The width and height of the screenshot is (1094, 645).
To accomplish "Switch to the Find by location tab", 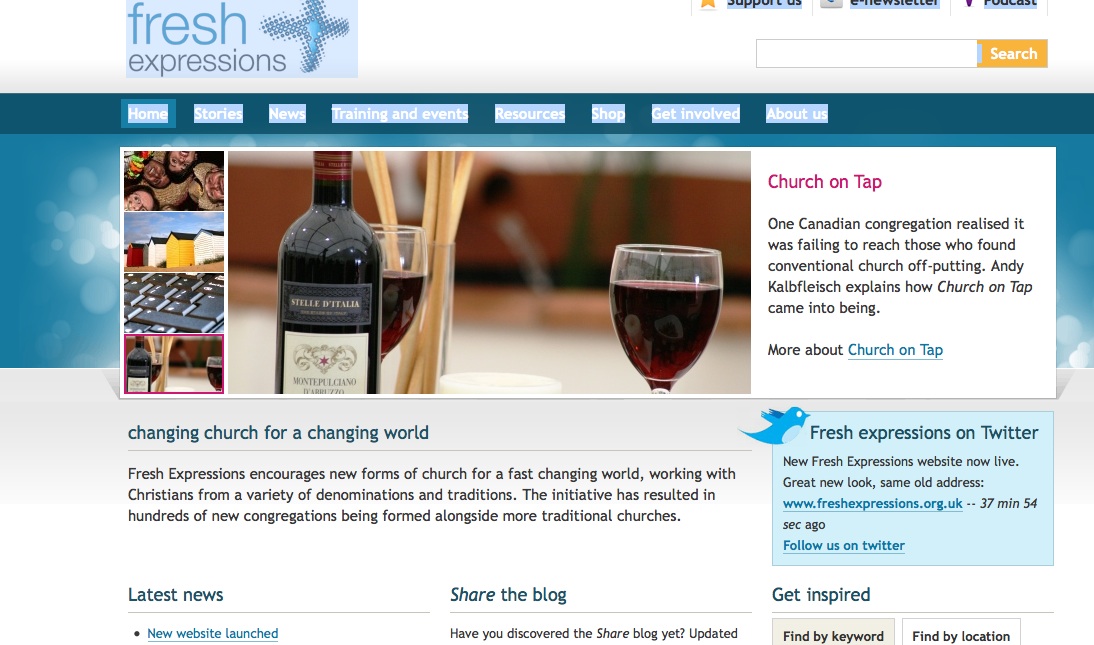I will click(x=961, y=632).
